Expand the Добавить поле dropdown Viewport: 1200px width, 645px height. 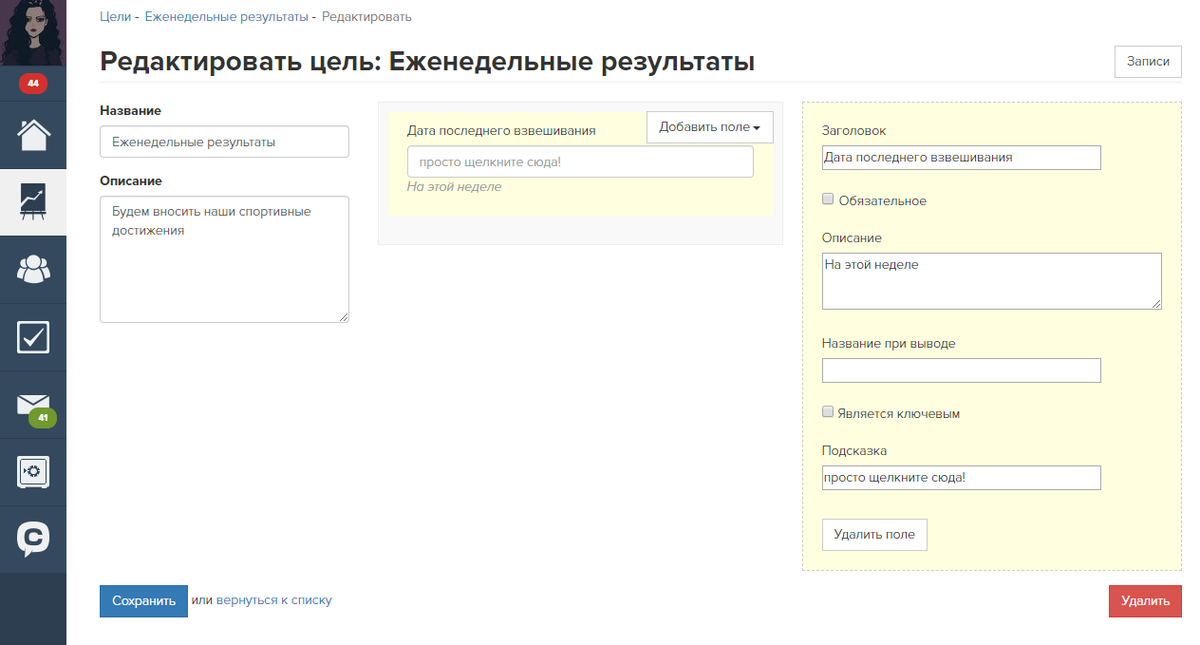[710, 127]
